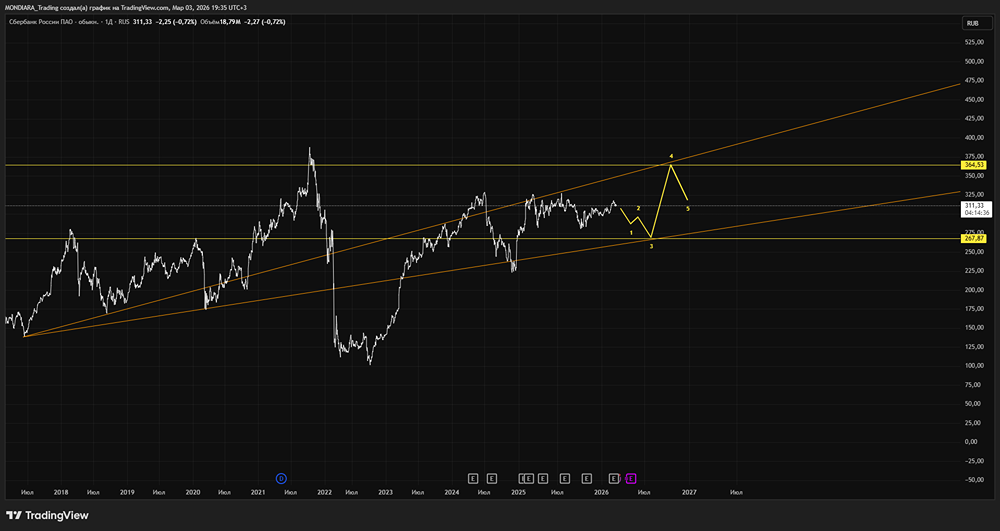Click the 525,00 price axis label

pyautogui.click(x=973, y=42)
